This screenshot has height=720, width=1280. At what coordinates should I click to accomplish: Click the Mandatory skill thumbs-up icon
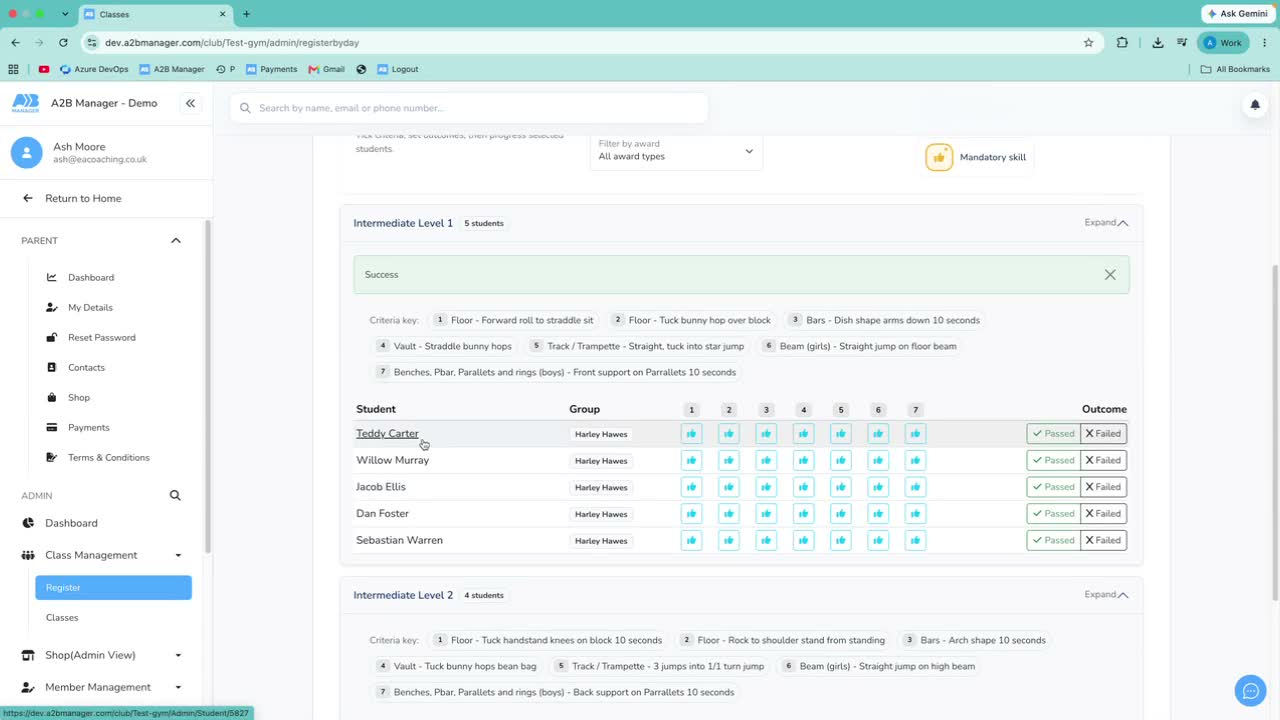[x=939, y=157]
